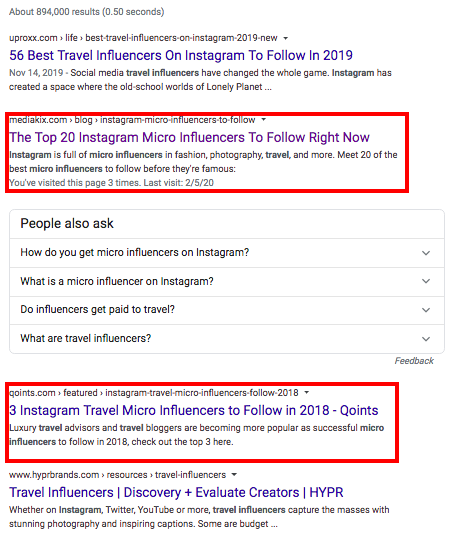This screenshot has width=456, height=541.
Task: Click the chevron icon beside 'Do influencers get paid'
Action: tap(426, 310)
